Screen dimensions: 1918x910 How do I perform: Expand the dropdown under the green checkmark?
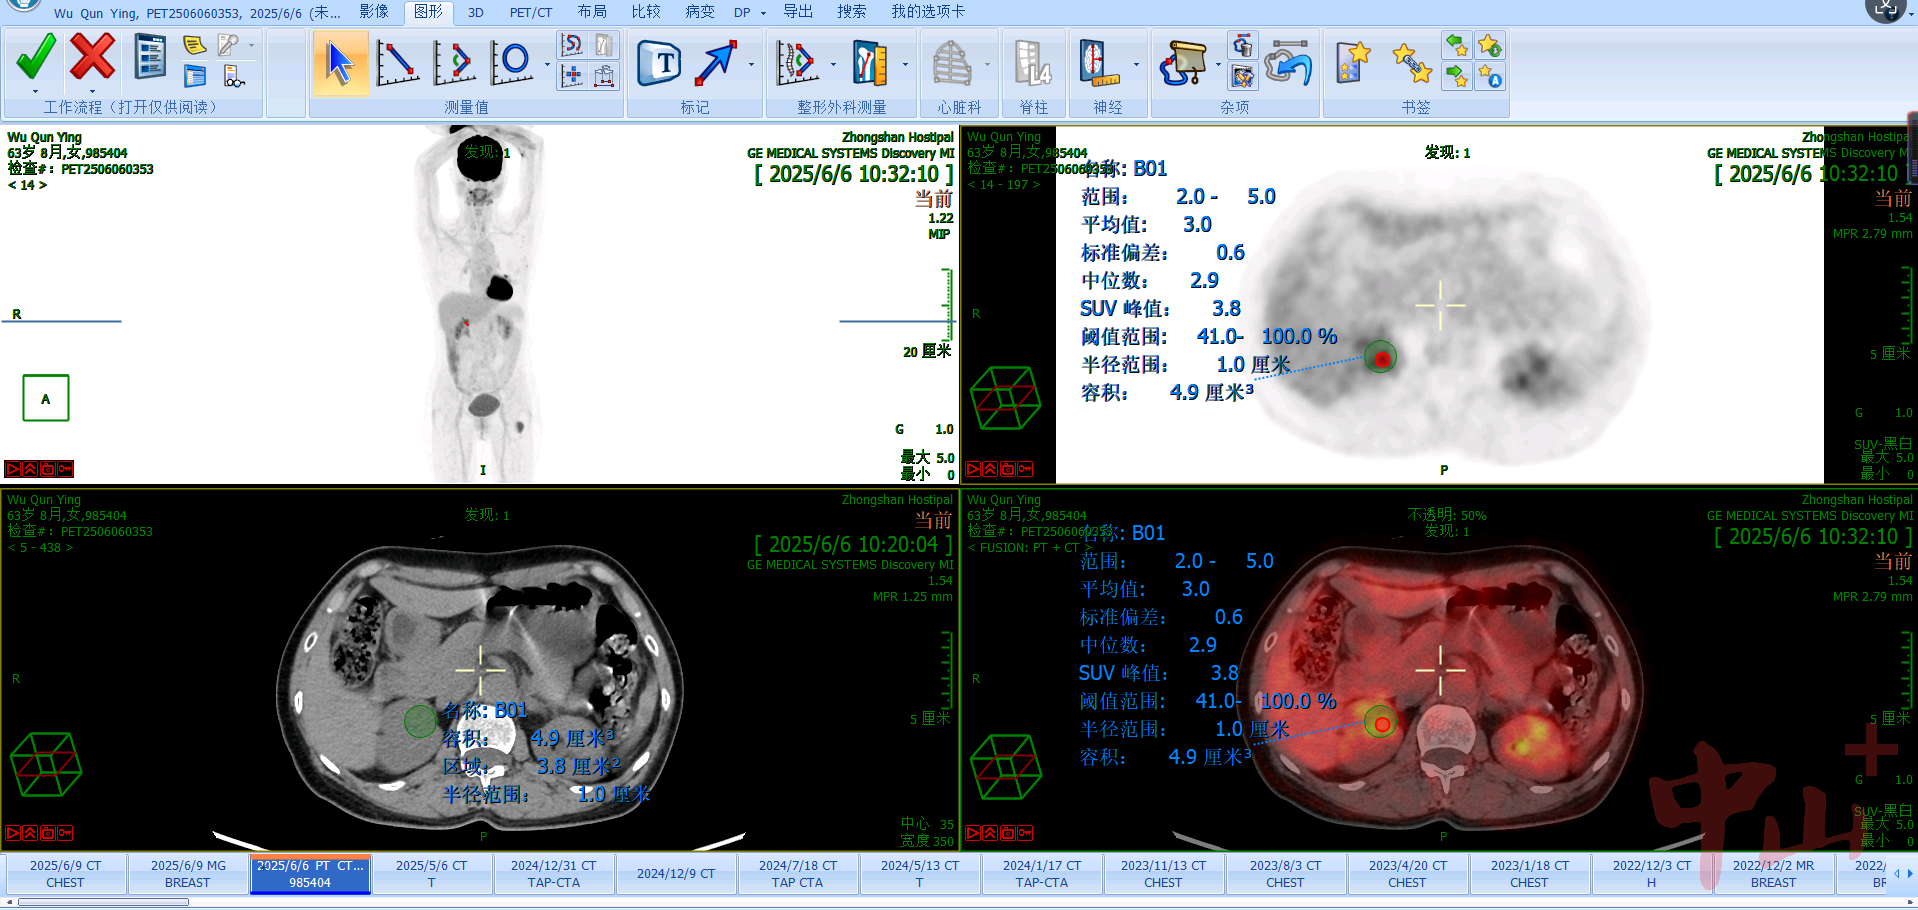click(x=35, y=91)
